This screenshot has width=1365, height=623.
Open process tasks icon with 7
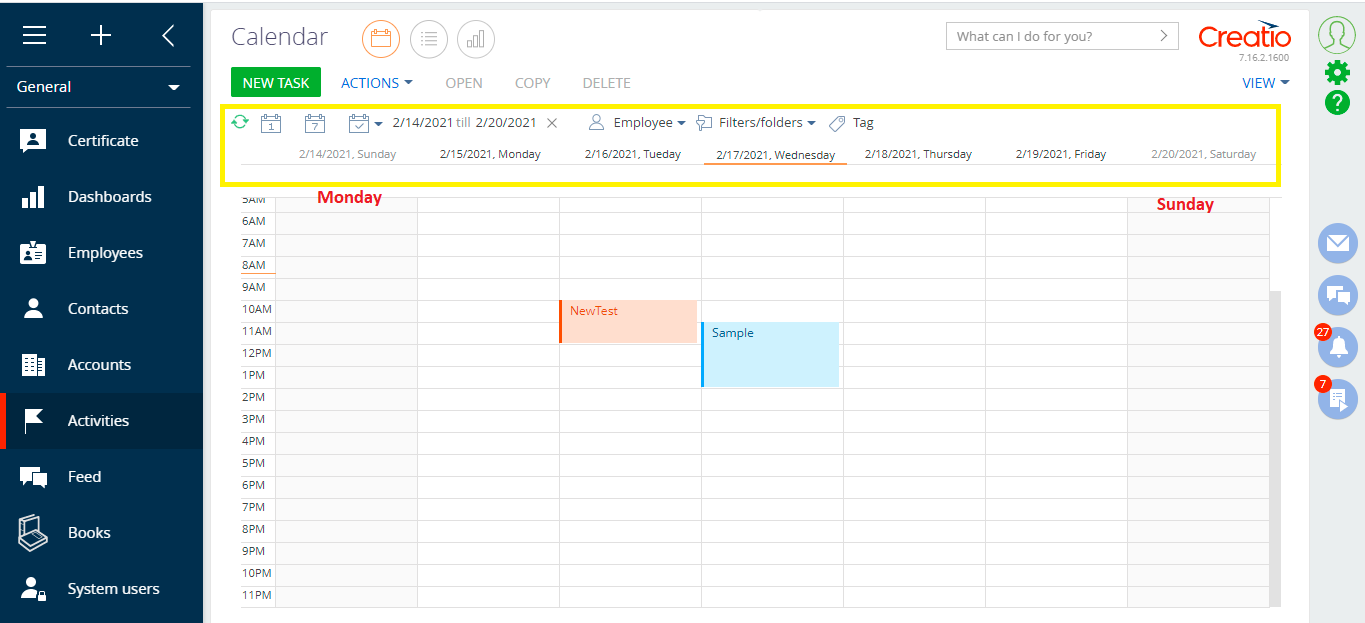1338,399
